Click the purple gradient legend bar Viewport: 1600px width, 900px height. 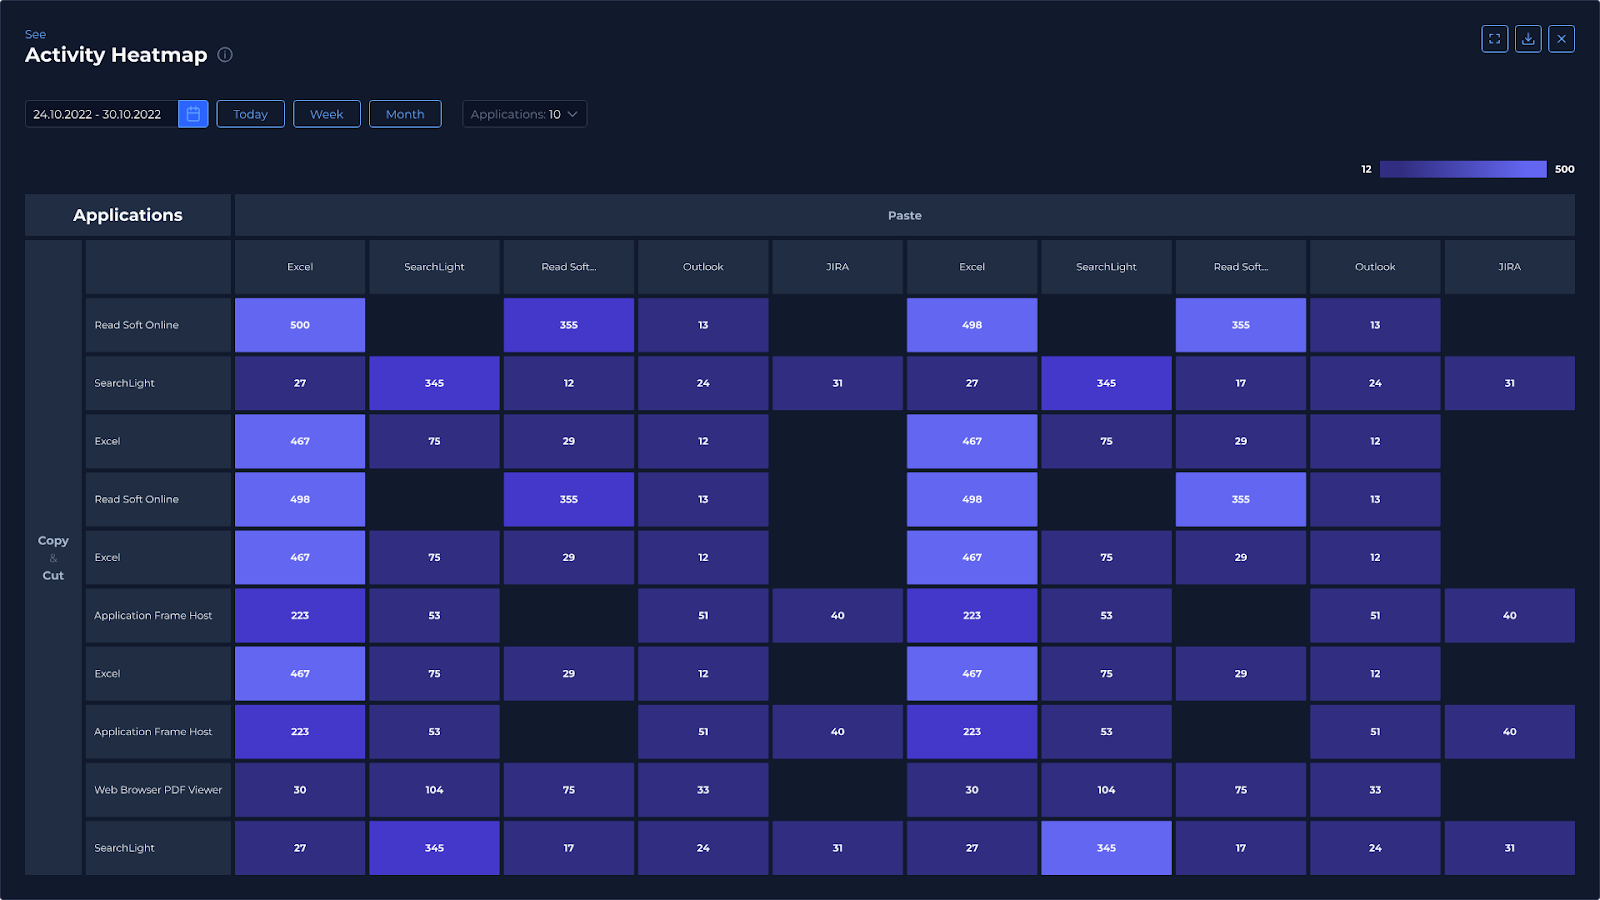[1463, 169]
